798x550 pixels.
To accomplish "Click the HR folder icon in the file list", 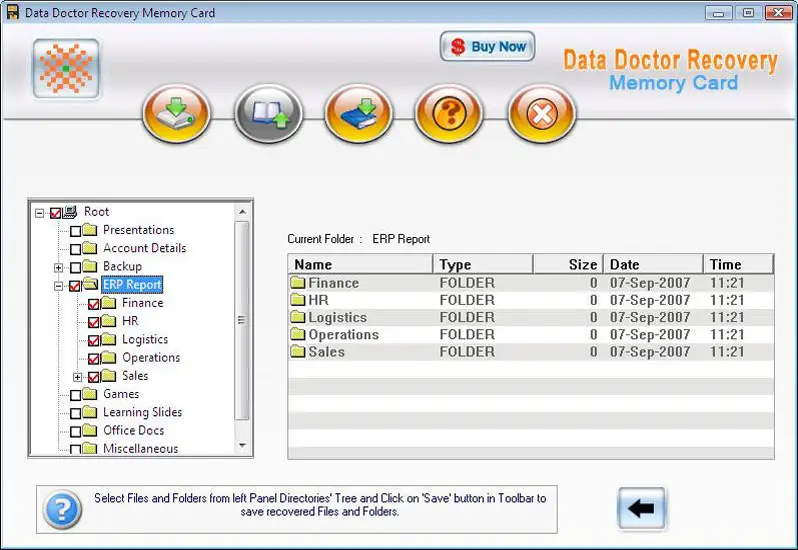I will [298, 300].
